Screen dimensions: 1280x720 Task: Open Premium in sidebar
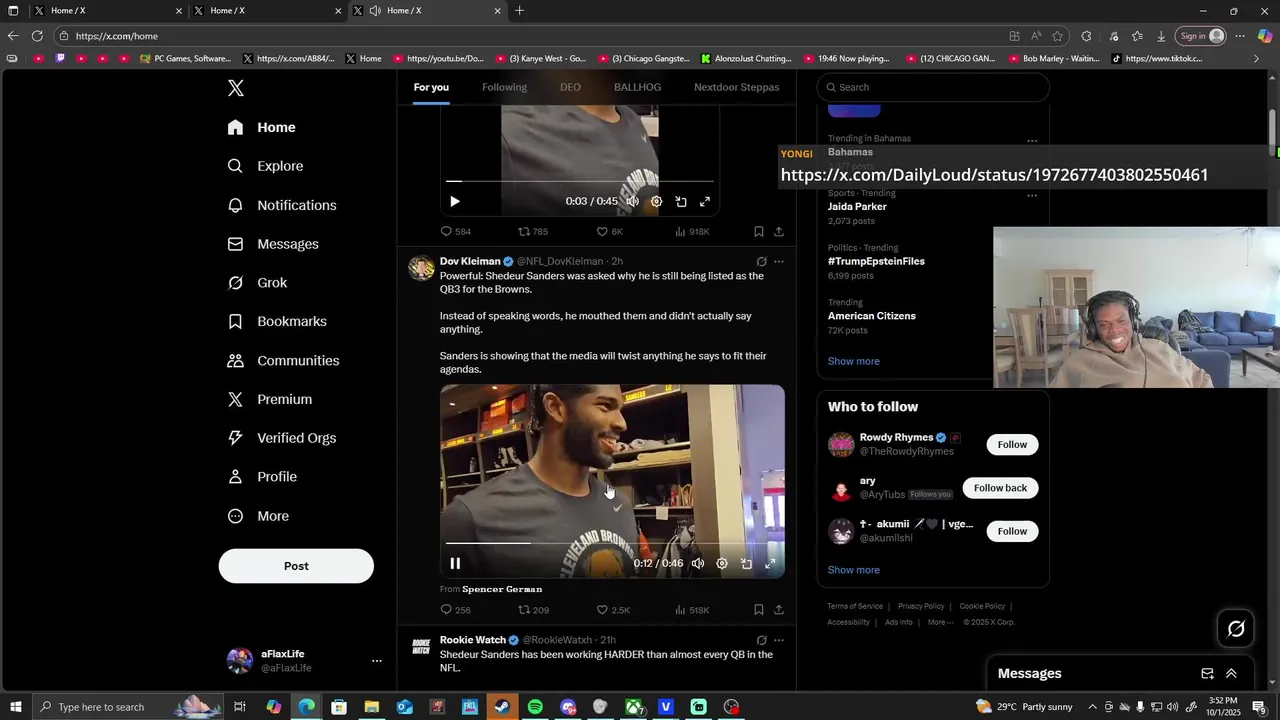point(270,399)
